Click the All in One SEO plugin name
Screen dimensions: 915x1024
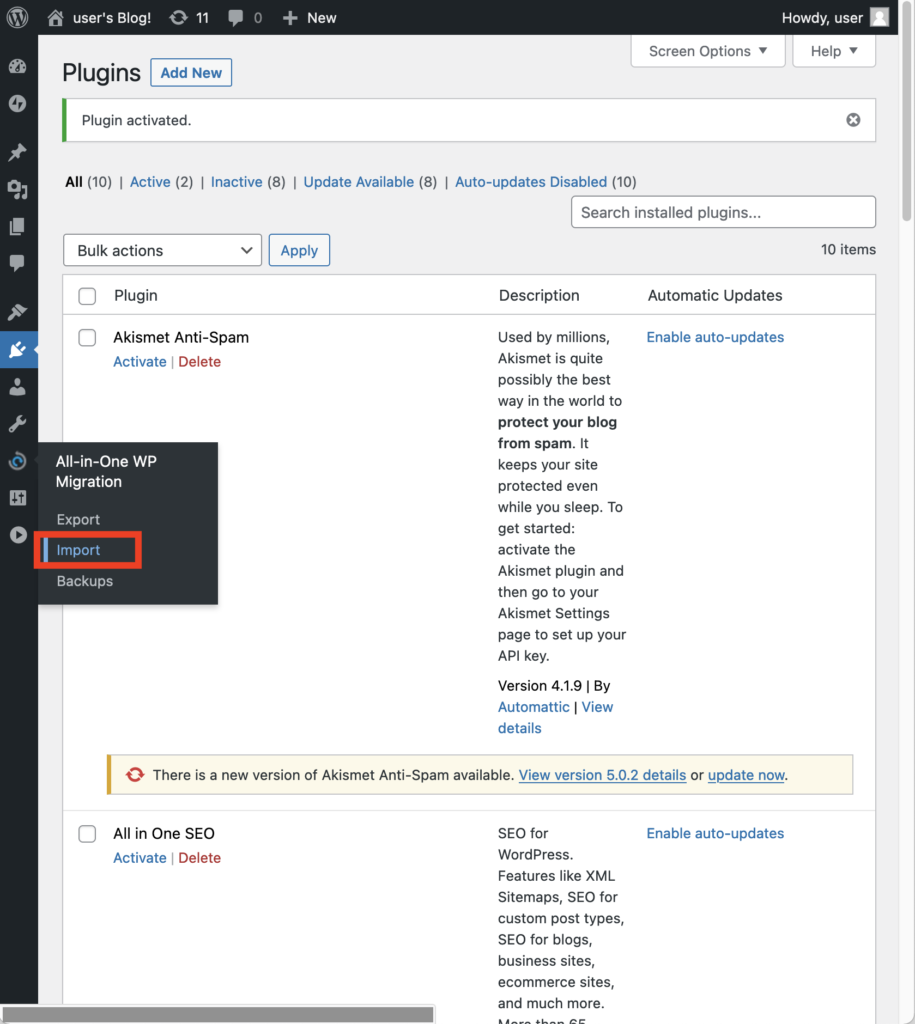[x=164, y=833]
